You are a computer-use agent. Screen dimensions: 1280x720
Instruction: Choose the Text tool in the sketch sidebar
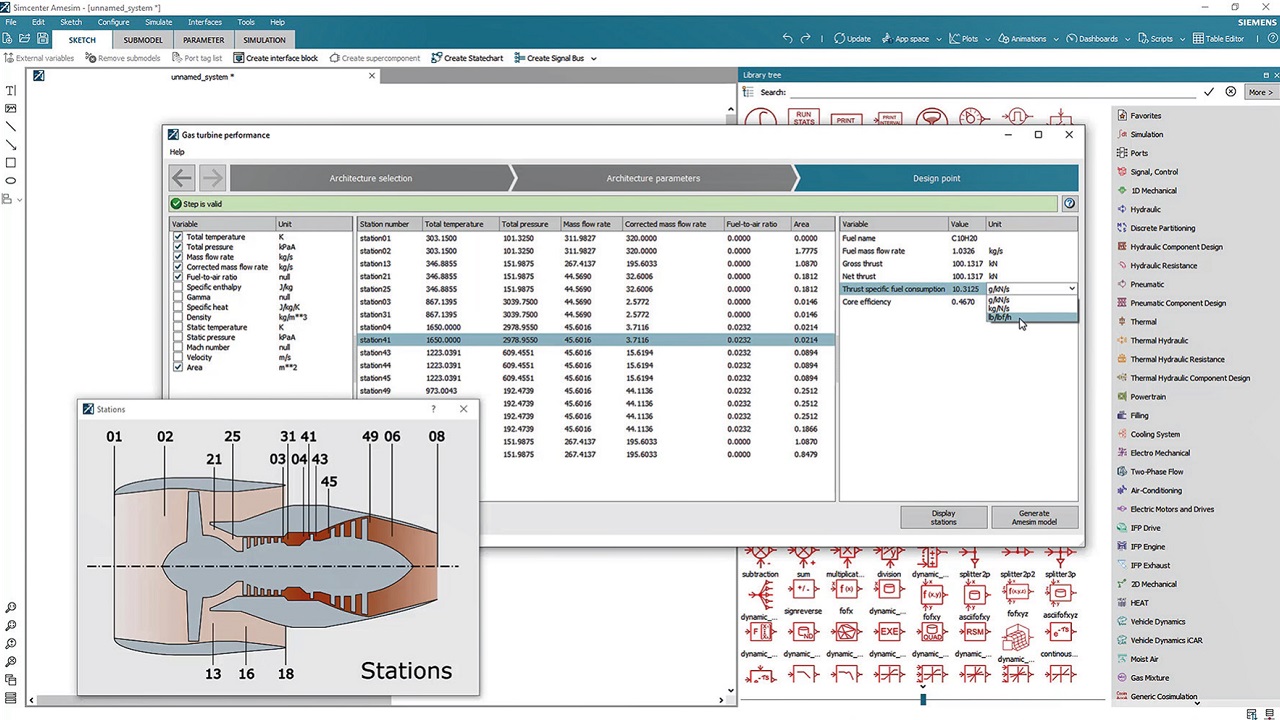click(x=11, y=90)
